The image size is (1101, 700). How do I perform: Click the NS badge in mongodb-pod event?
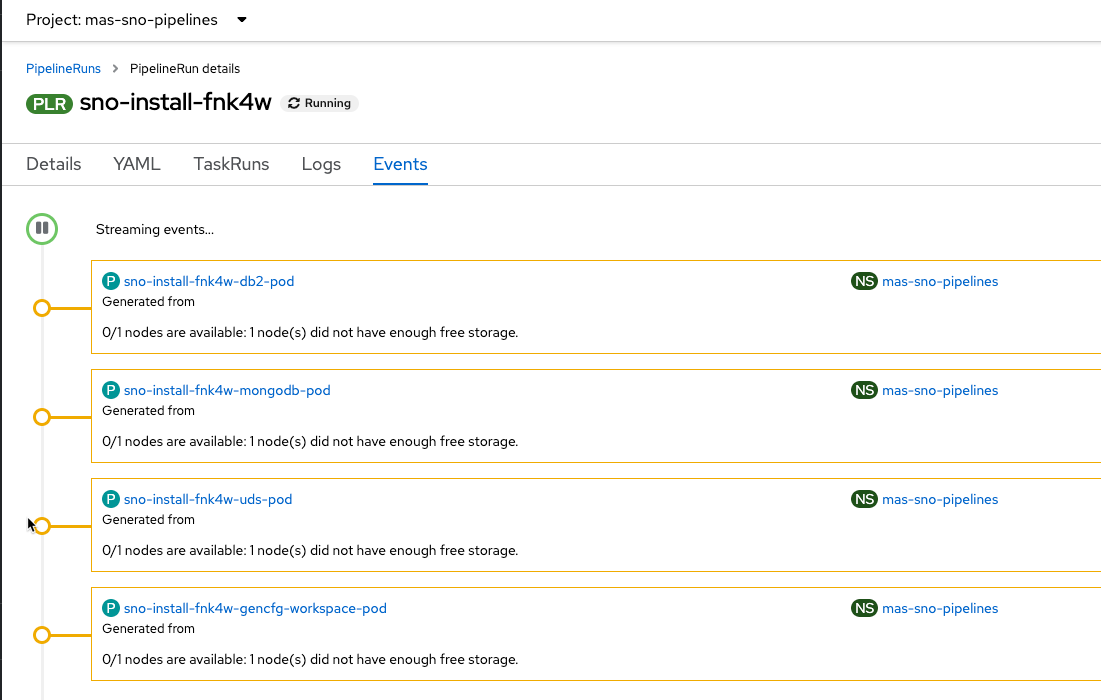(x=864, y=391)
